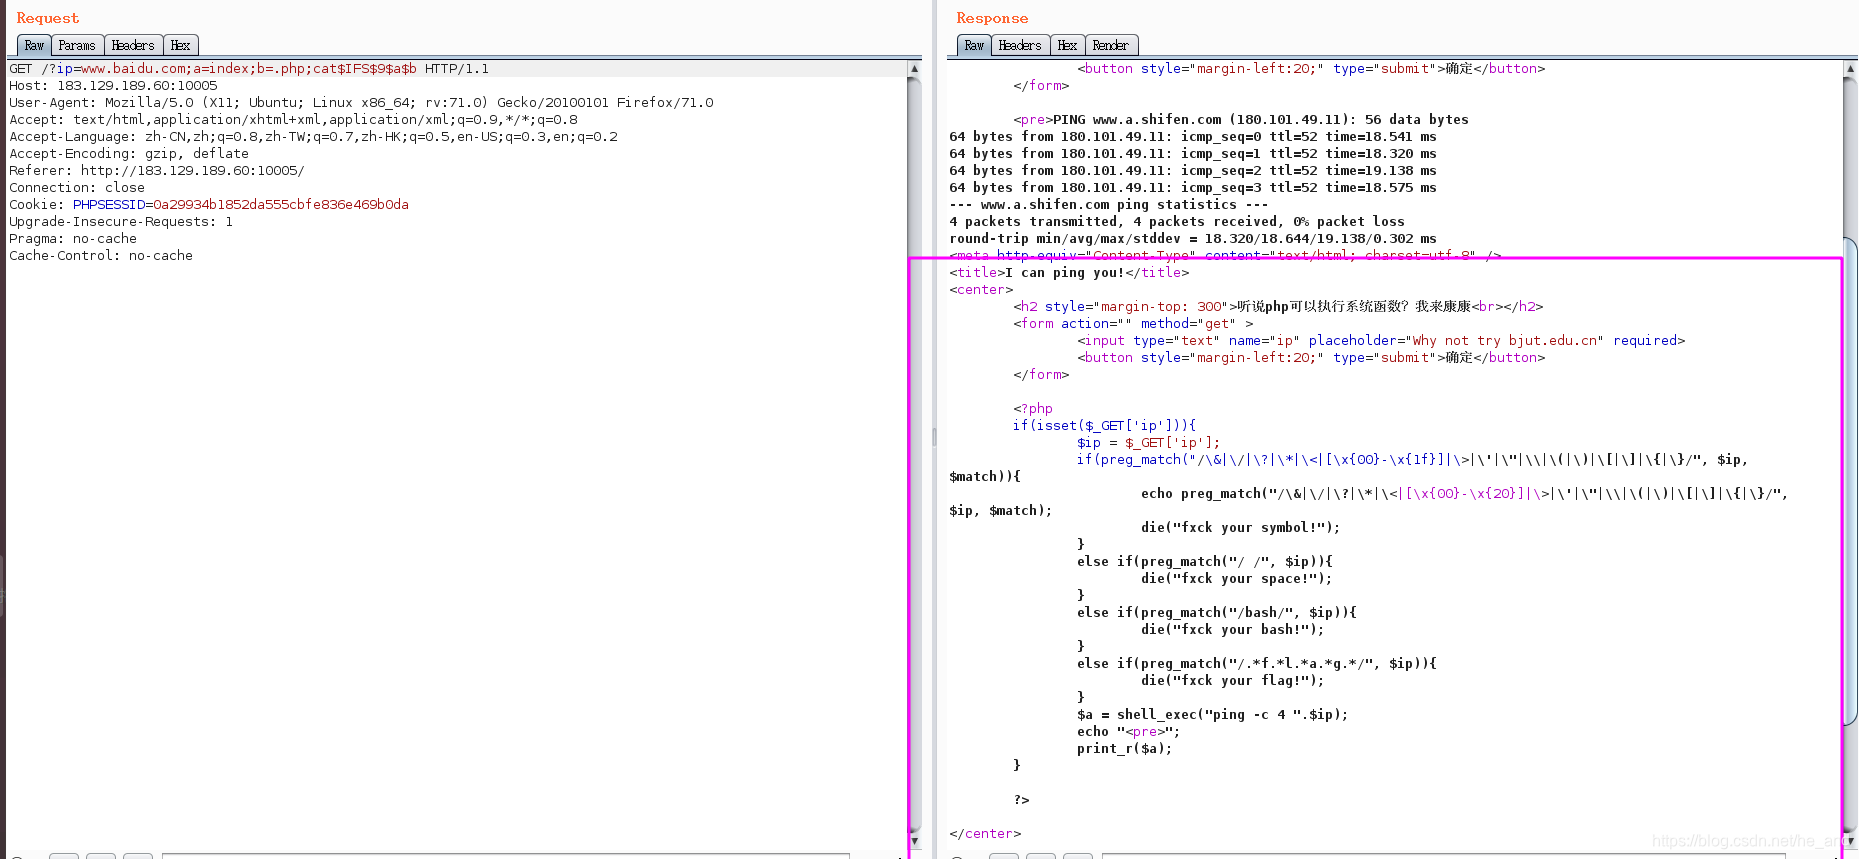Click the die("fxck your symbol!") line
1859x859 pixels.
point(1241,528)
